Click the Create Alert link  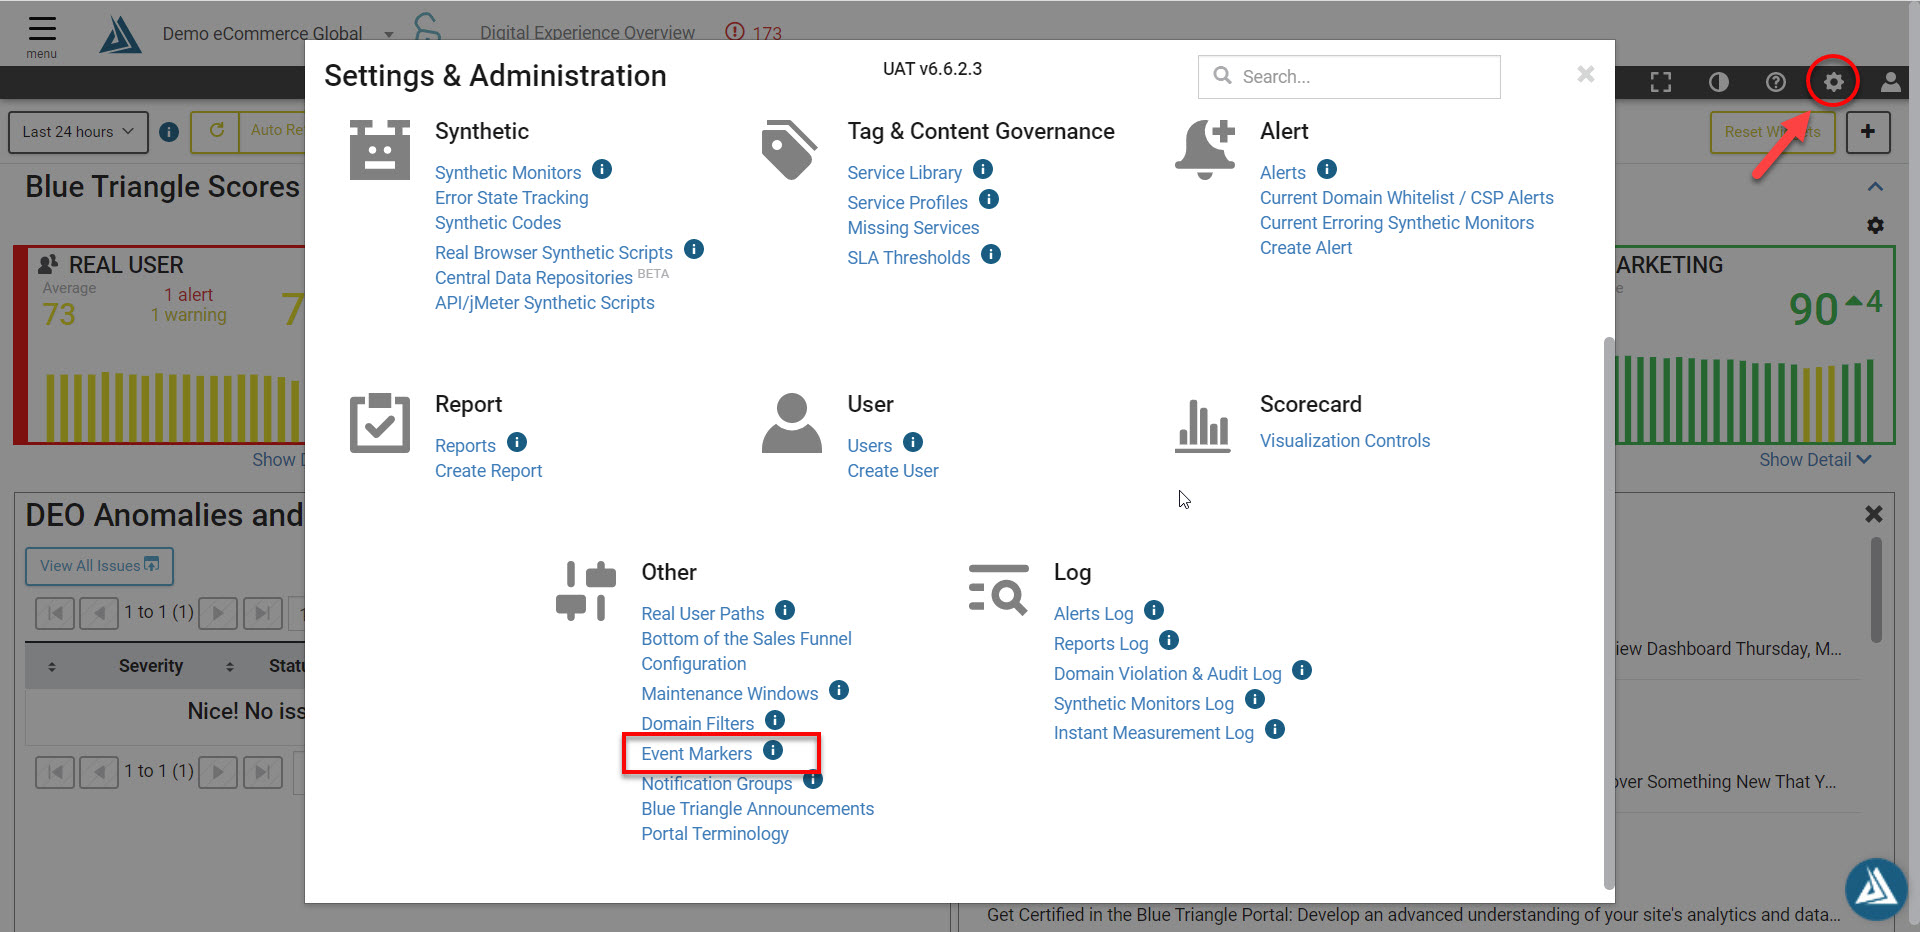click(1306, 248)
